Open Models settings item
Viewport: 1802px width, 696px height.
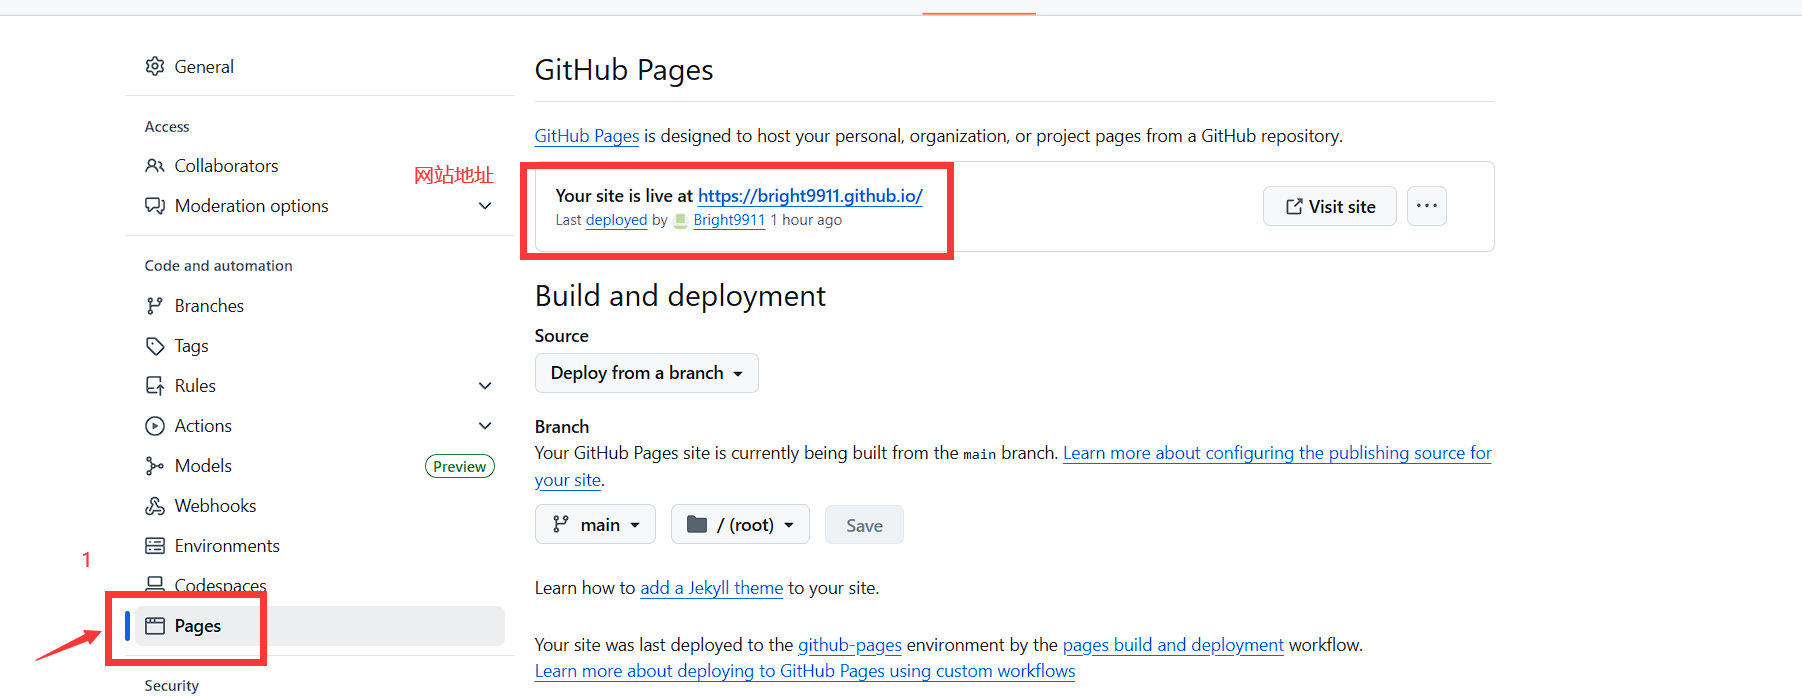tap(203, 465)
